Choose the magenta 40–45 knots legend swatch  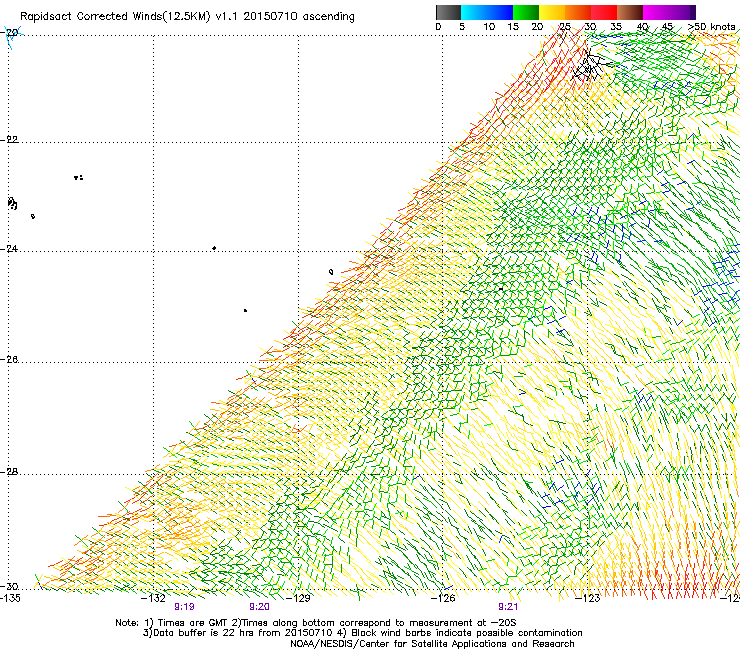pyautogui.click(x=656, y=12)
